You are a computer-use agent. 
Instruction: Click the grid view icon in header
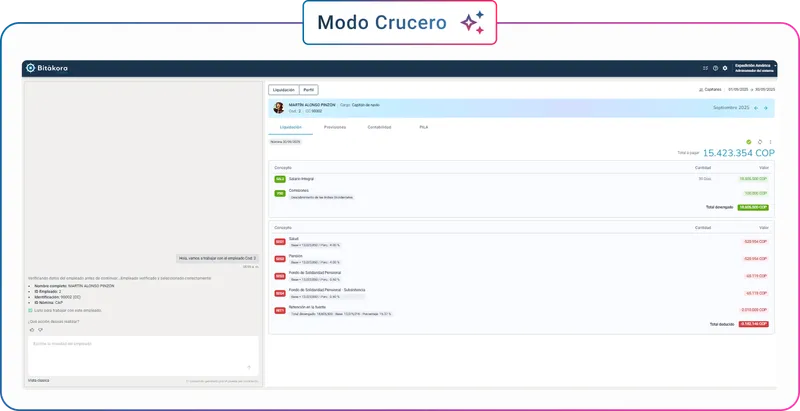coord(706,68)
